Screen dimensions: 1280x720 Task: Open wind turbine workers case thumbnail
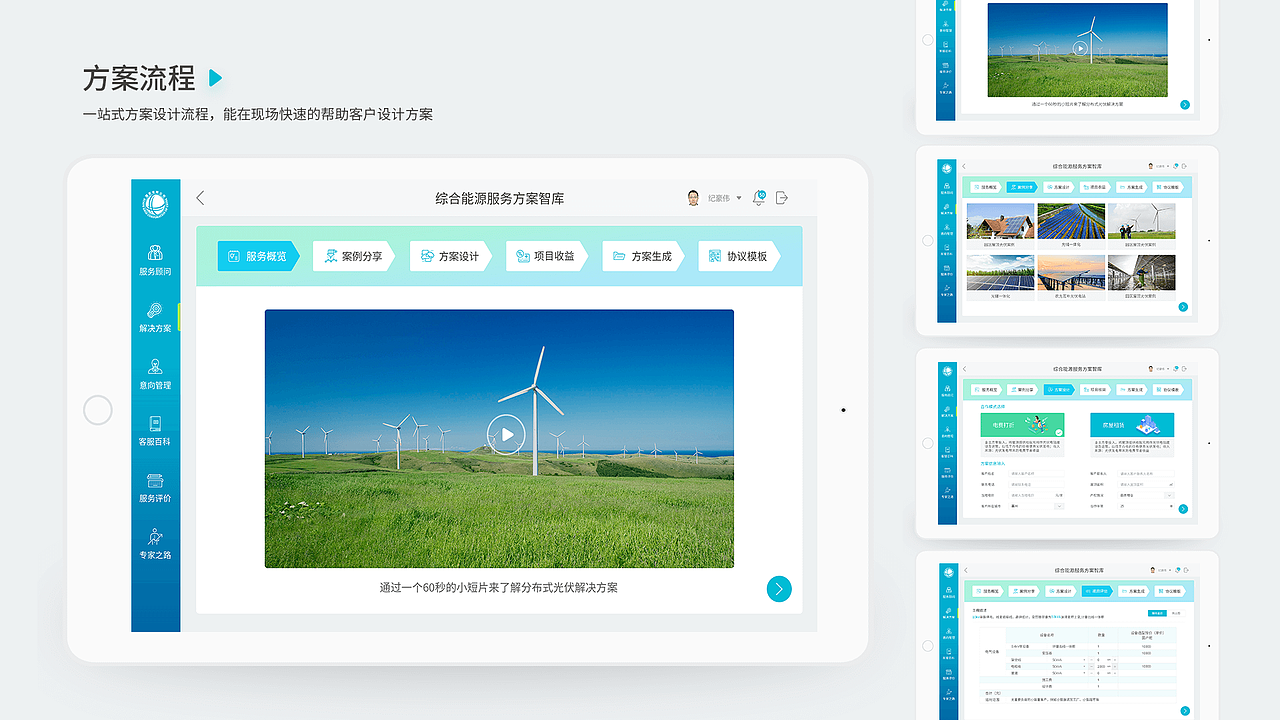(1142, 222)
